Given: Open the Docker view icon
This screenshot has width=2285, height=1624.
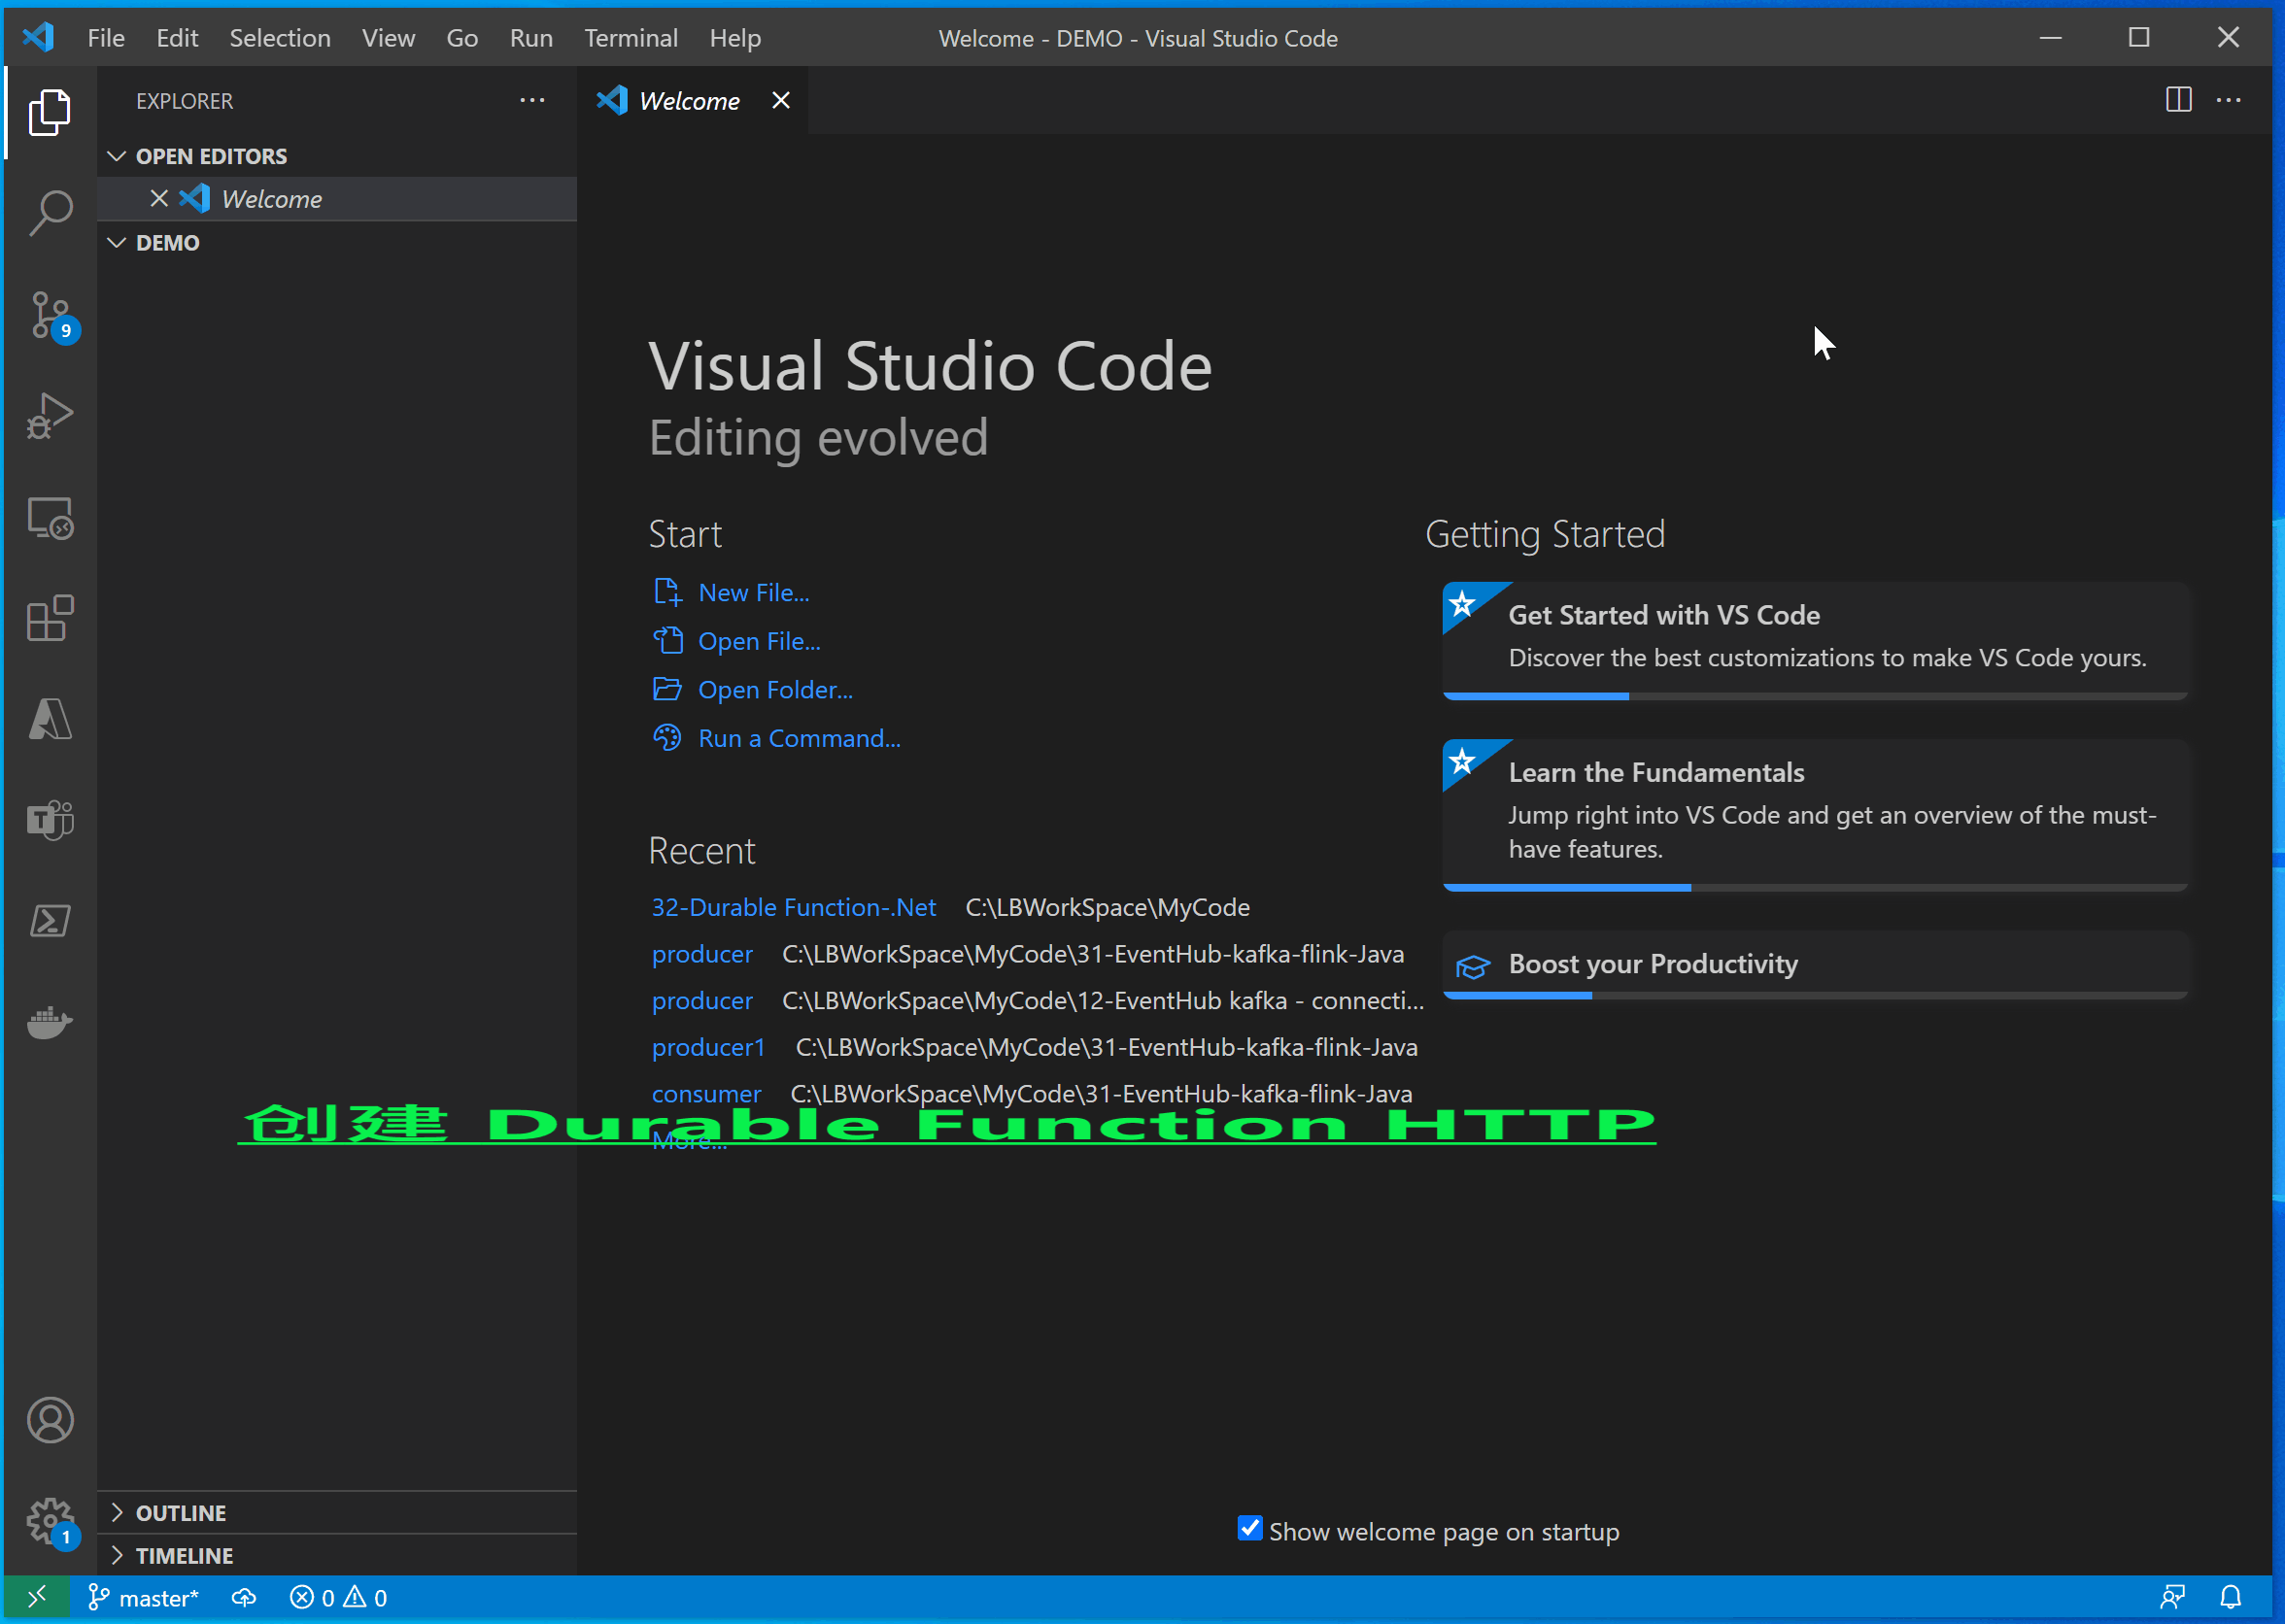Looking at the screenshot, I should pos(50,1022).
